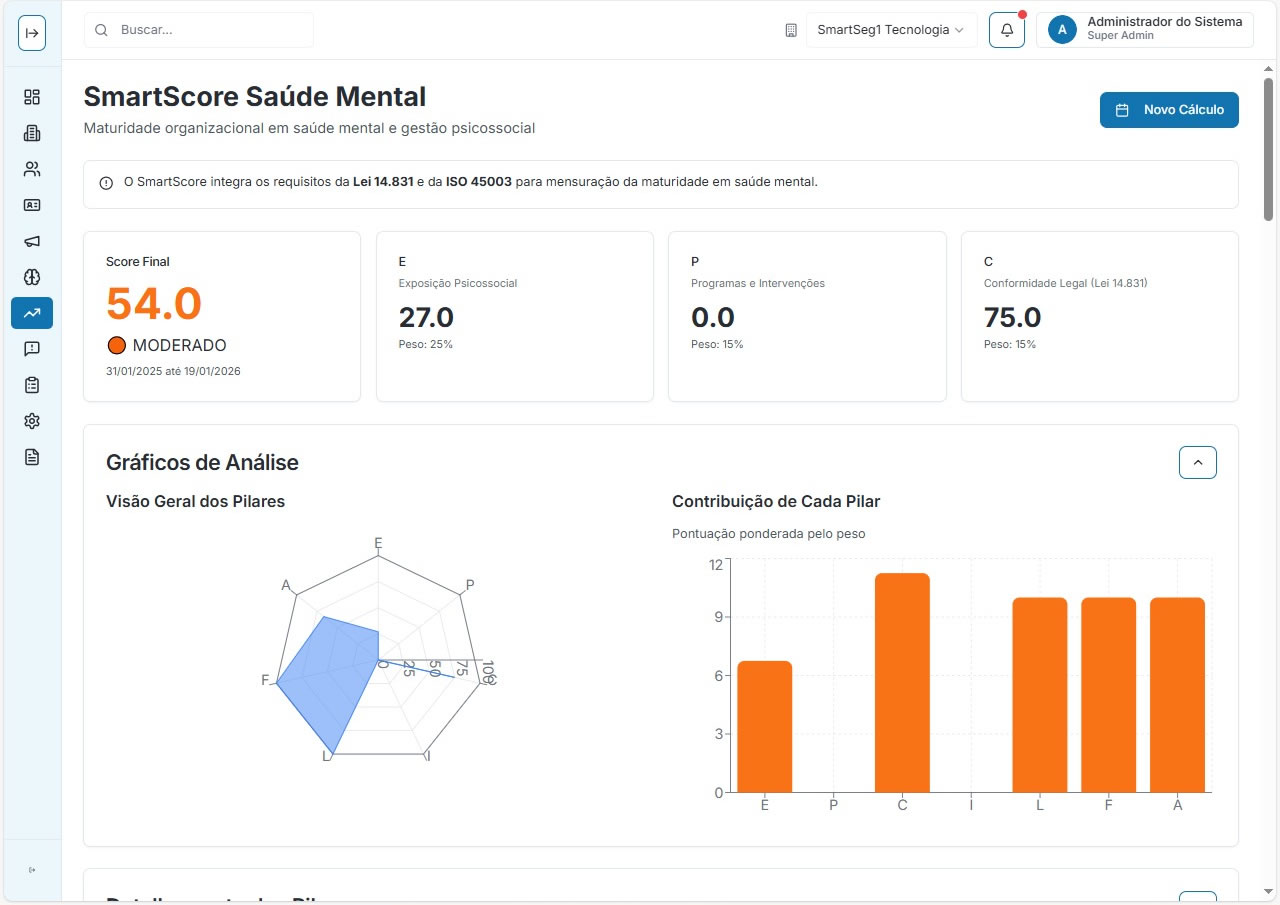Open the Administrador do Sistema profile menu
1280x905 pixels.
coord(1144,29)
